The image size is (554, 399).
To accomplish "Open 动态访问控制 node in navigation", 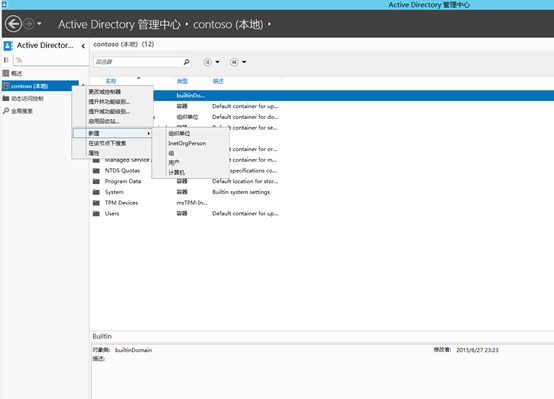I will point(27,99).
